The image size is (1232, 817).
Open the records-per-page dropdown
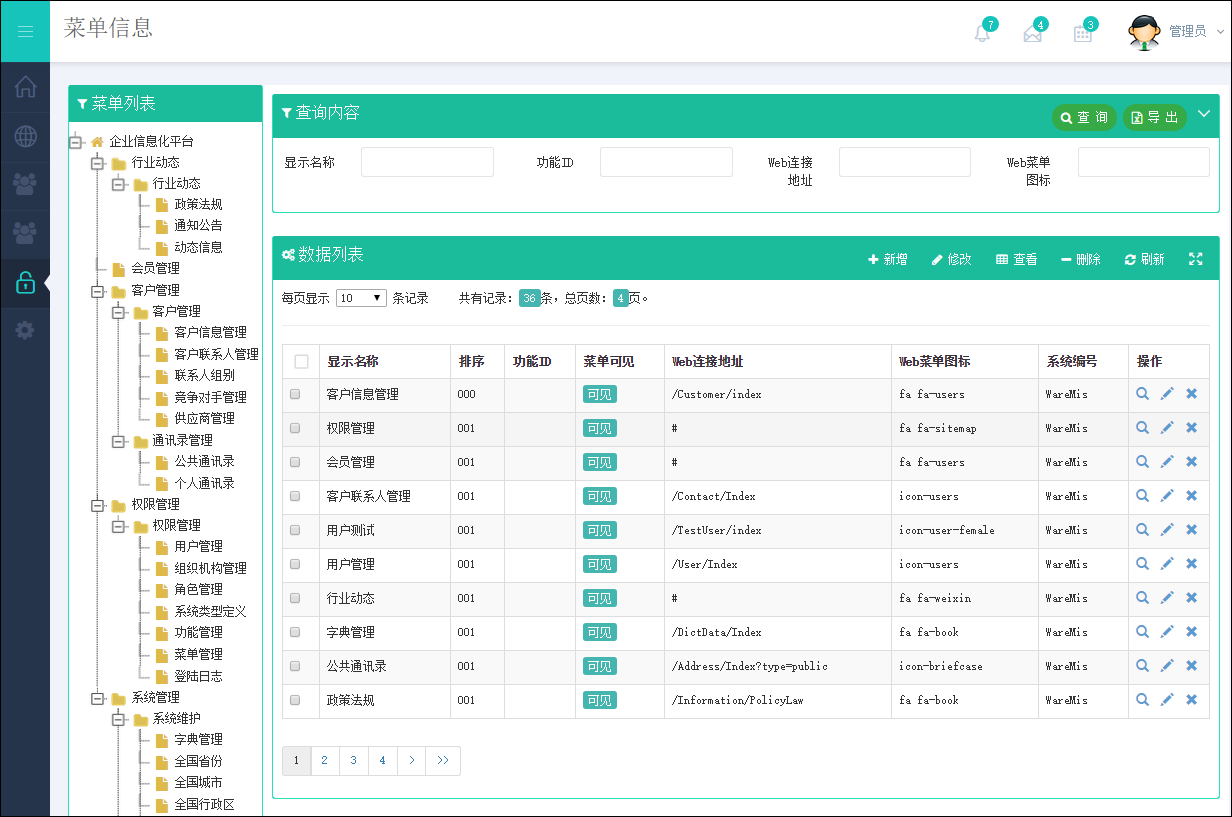tap(361, 298)
